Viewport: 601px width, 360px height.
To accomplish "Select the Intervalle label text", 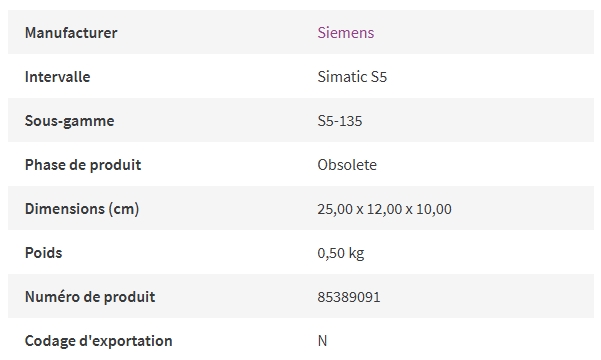I will pos(57,77).
